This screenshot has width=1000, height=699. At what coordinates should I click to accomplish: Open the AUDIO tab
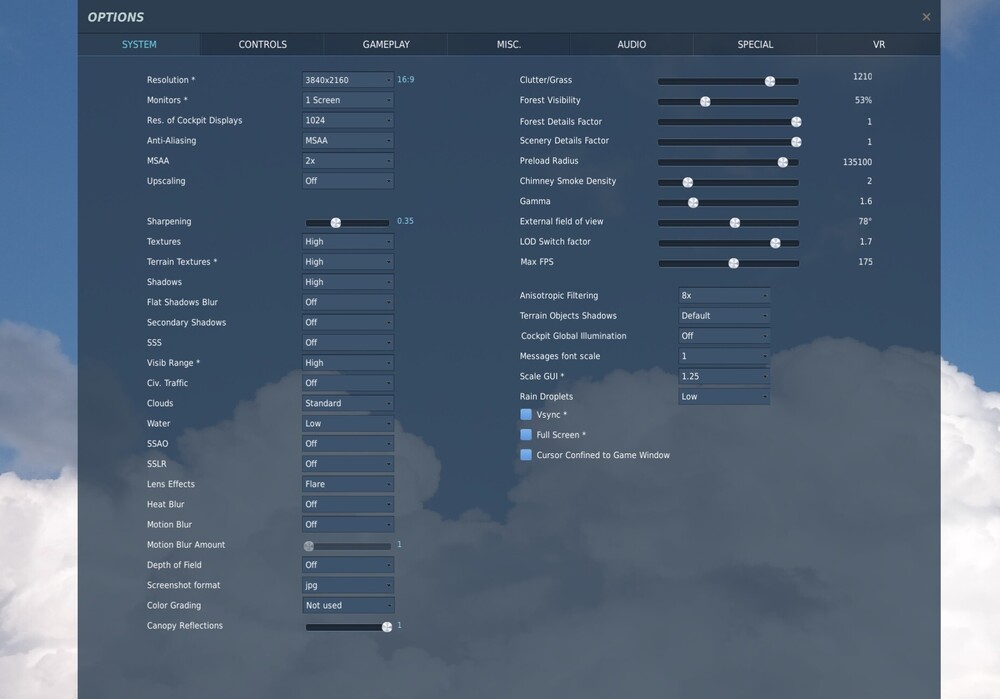(631, 45)
